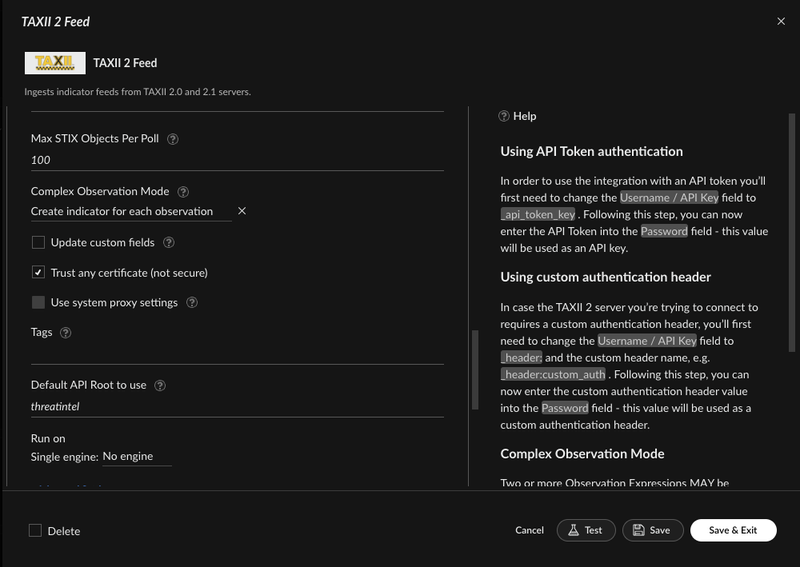This screenshot has width=800, height=567.
Task: Click the TAXII integration logo
Action: point(54,63)
